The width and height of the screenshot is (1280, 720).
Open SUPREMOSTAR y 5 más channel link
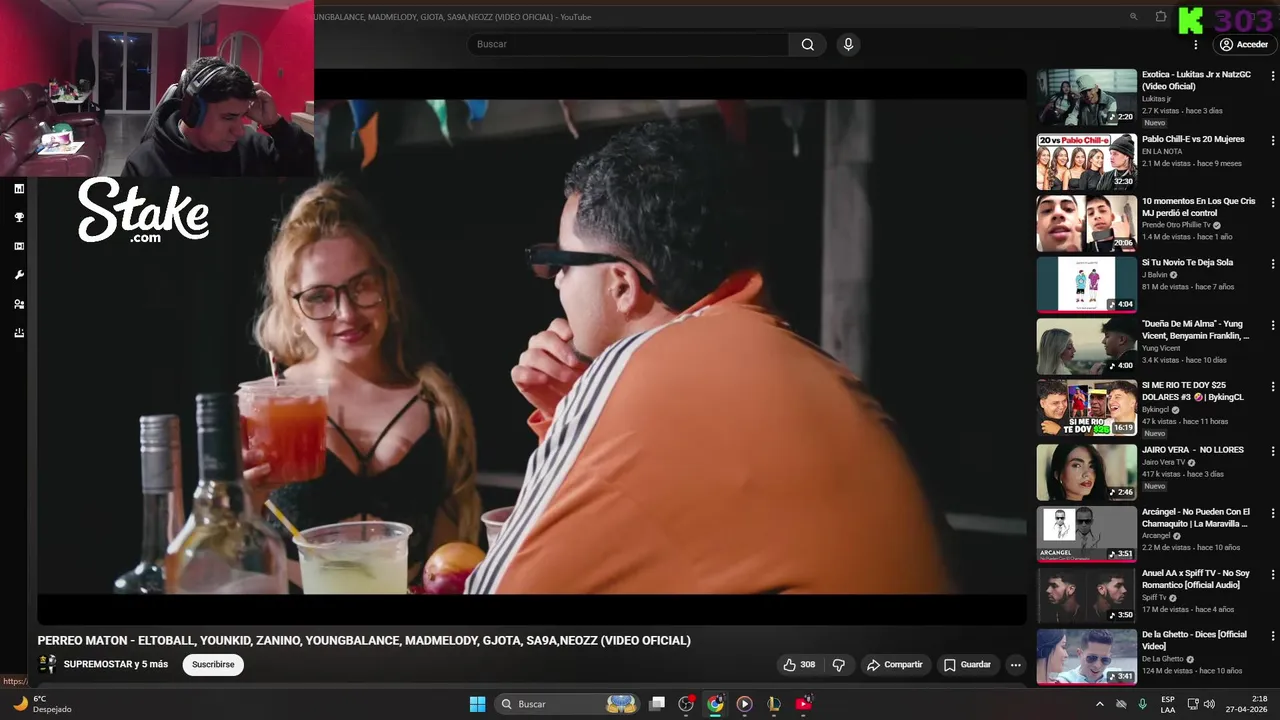pos(116,664)
